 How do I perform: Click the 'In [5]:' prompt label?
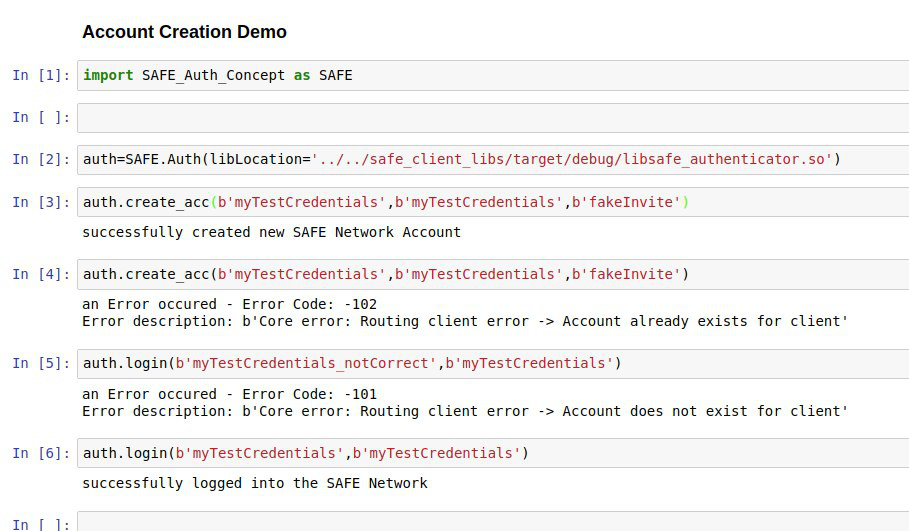point(41,363)
